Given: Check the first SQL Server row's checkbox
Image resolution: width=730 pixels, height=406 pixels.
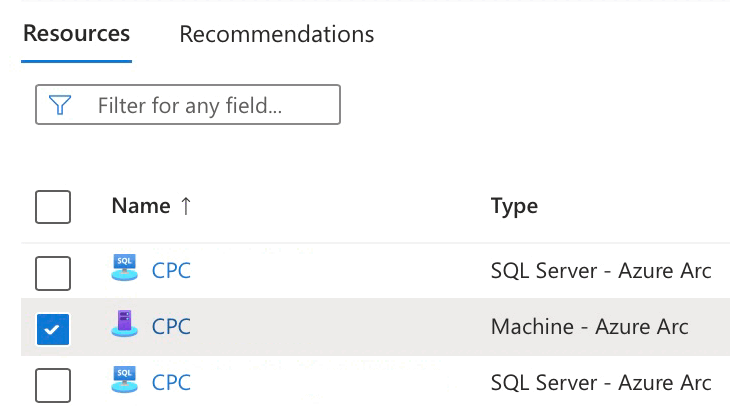Looking at the screenshot, I should pyautogui.click(x=53, y=272).
